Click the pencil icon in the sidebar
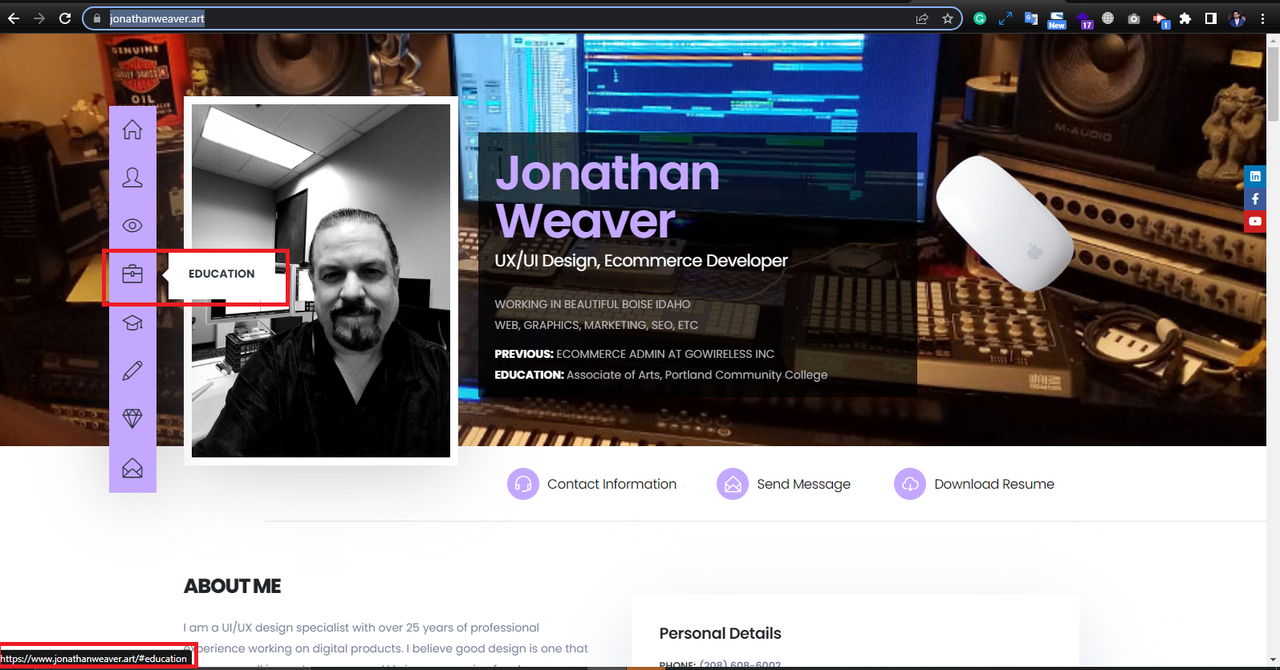This screenshot has height=670, width=1280. click(x=132, y=370)
